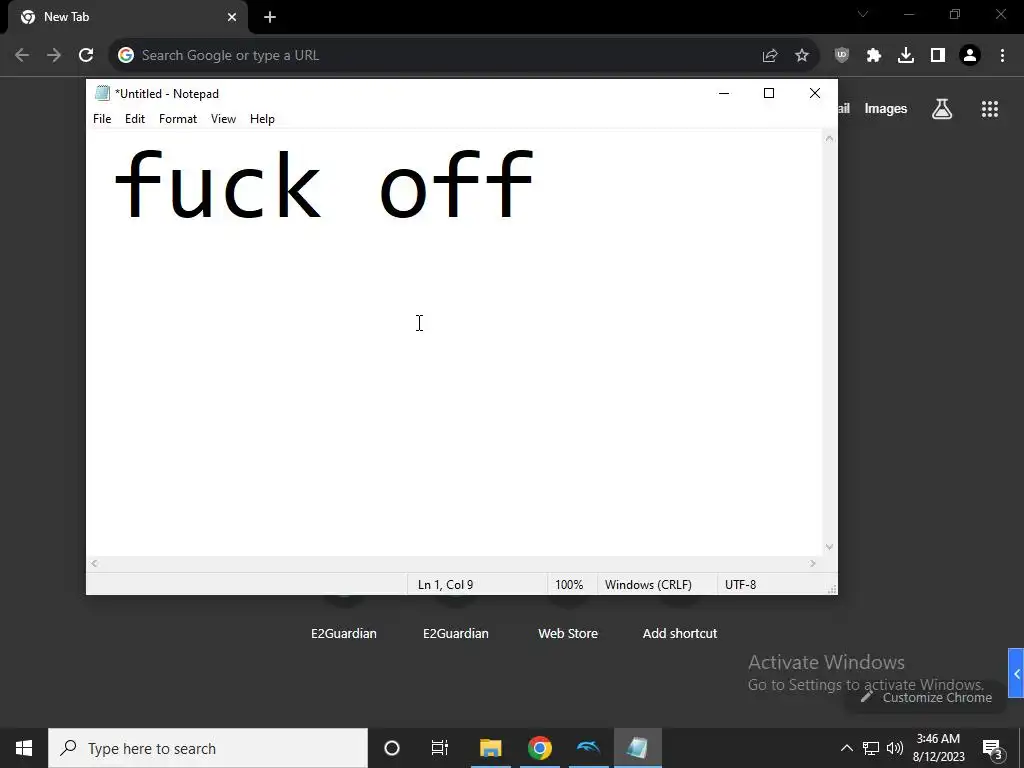Open the Images link on Google page
This screenshot has height=768, width=1024.
coord(886,109)
